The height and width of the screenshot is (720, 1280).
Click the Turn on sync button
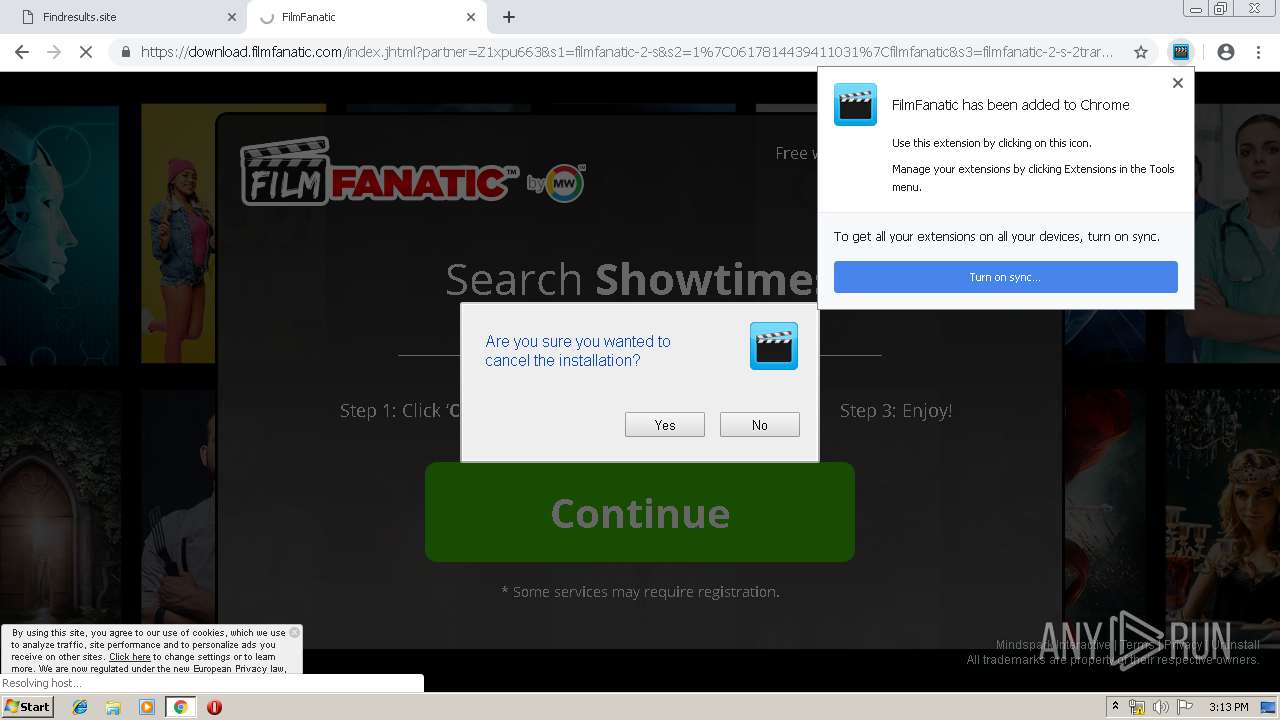(x=1006, y=277)
